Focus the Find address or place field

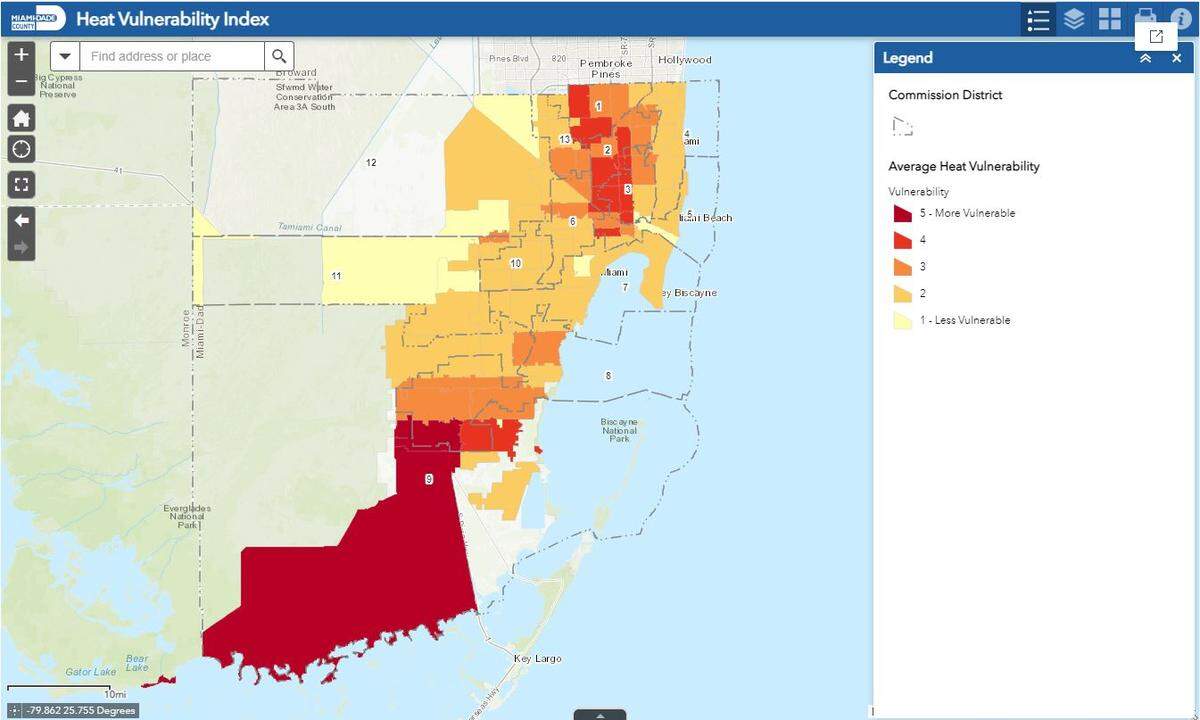pos(172,56)
